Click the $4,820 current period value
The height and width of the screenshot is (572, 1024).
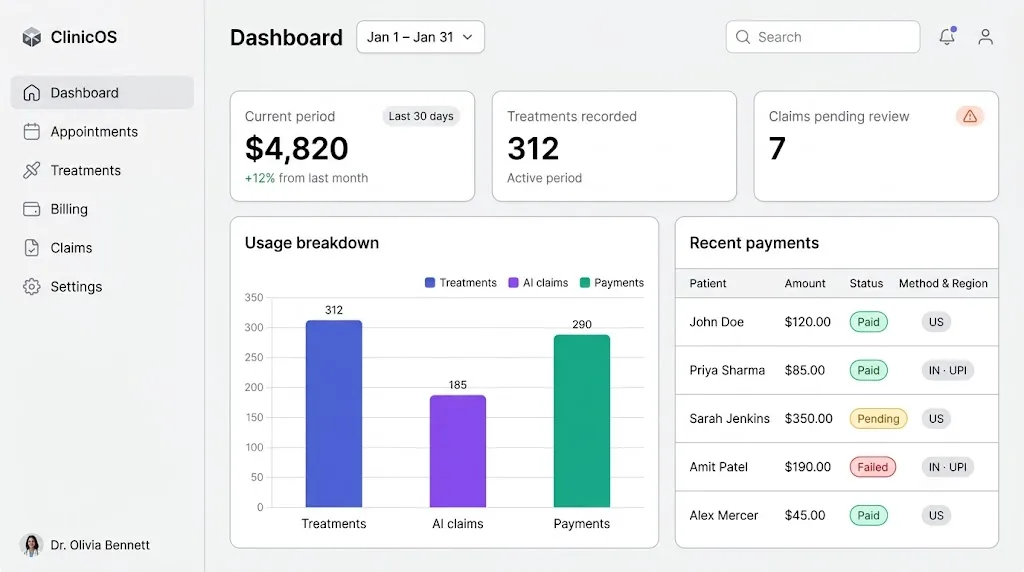[x=296, y=148]
